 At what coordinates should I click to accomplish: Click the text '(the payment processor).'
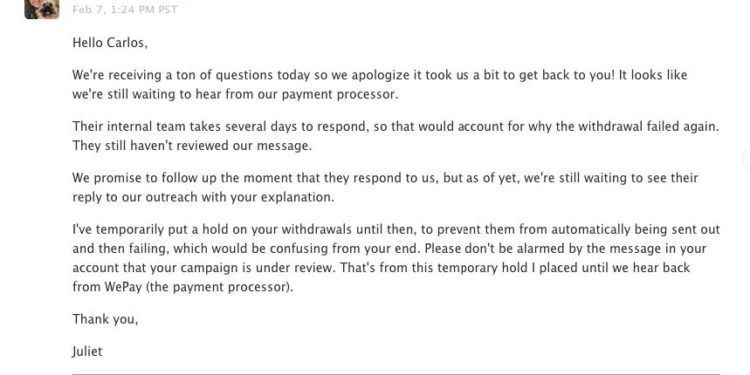click(x=220, y=287)
